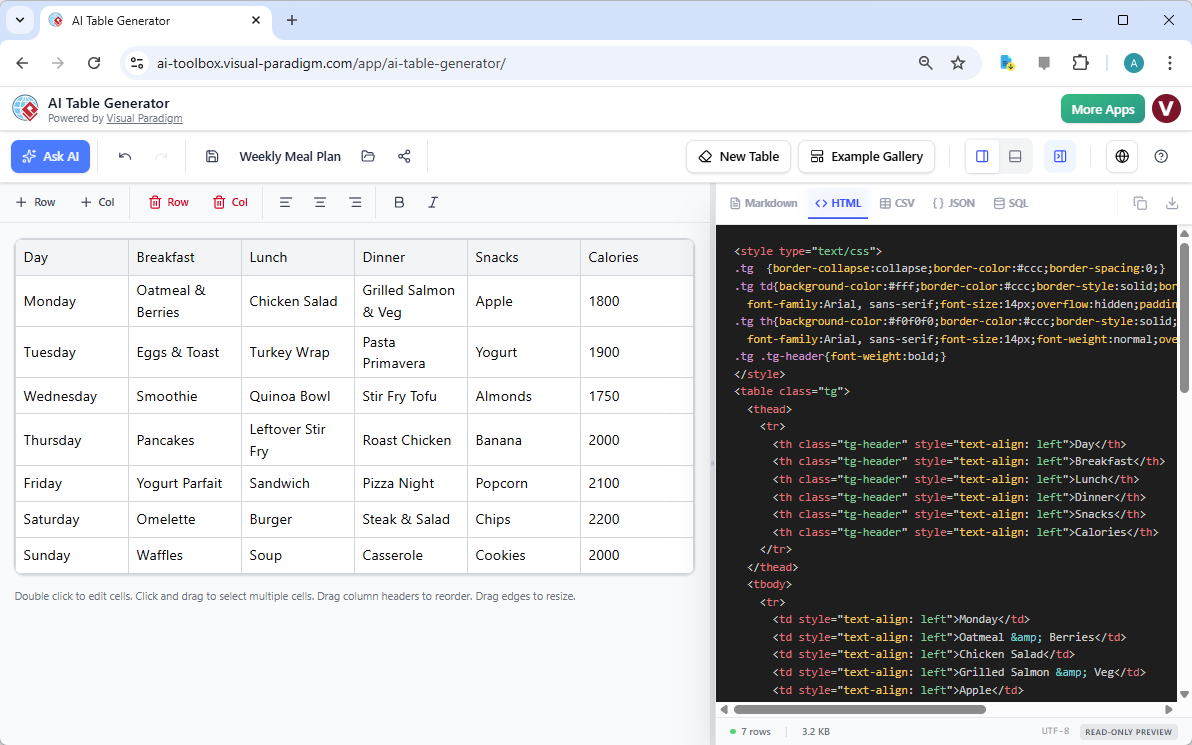Screen dimensions: 1192x745
Task: Switch to horizontal split layout view
Action: pos(1015,156)
